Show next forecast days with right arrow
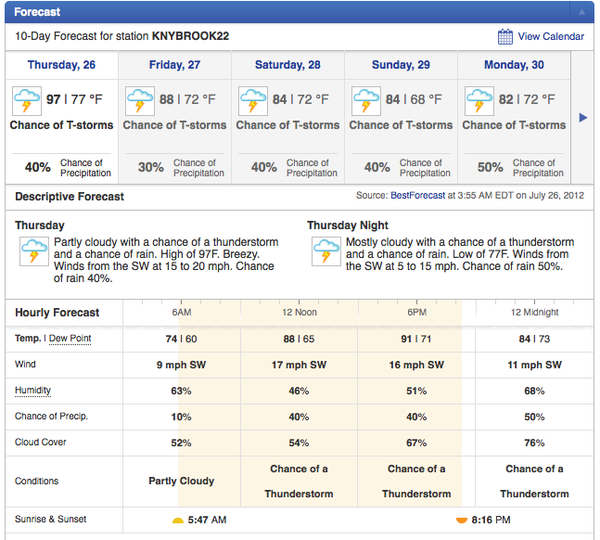This screenshot has width=600, height=540. coord(583,117)
